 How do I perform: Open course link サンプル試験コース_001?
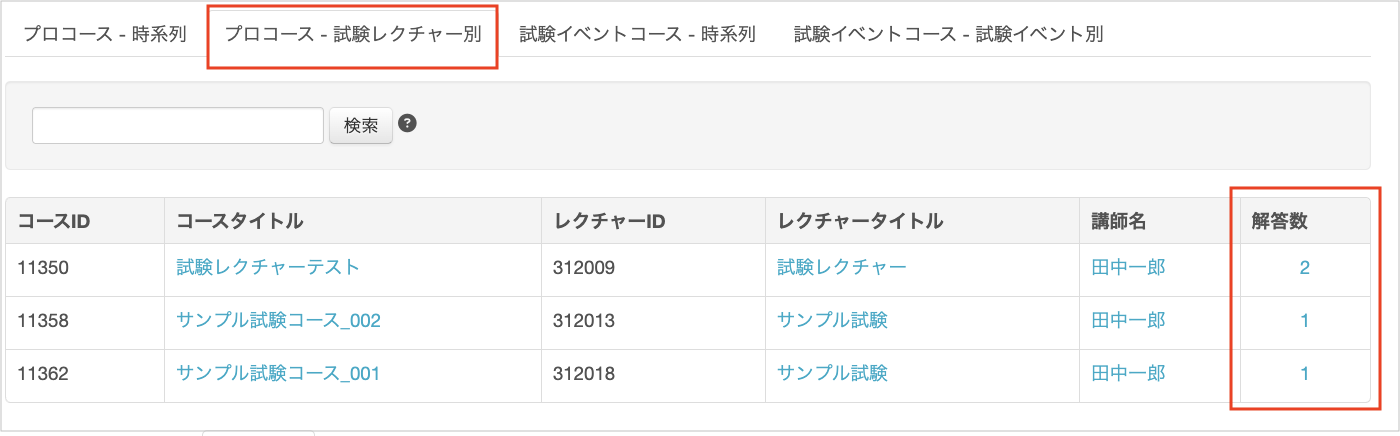(278, 374)
